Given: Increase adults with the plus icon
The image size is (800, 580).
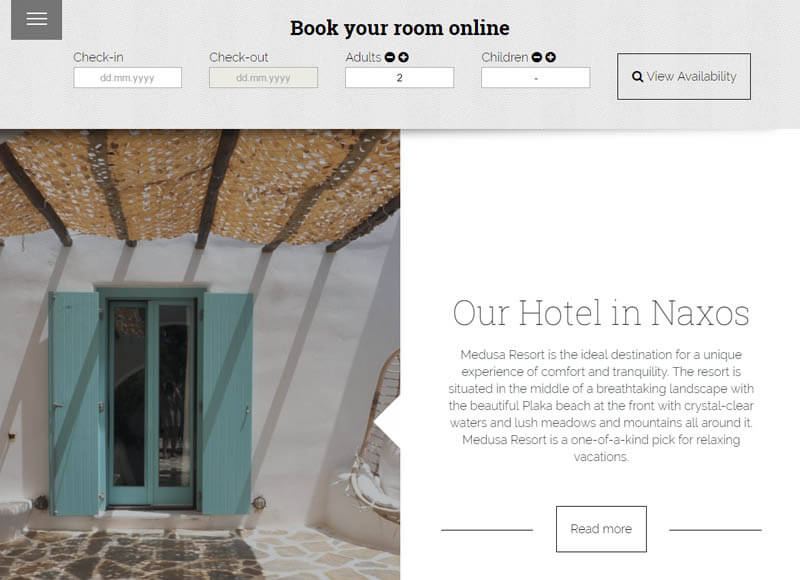Looking at the screenshot, I should click(x=404, y=57).
